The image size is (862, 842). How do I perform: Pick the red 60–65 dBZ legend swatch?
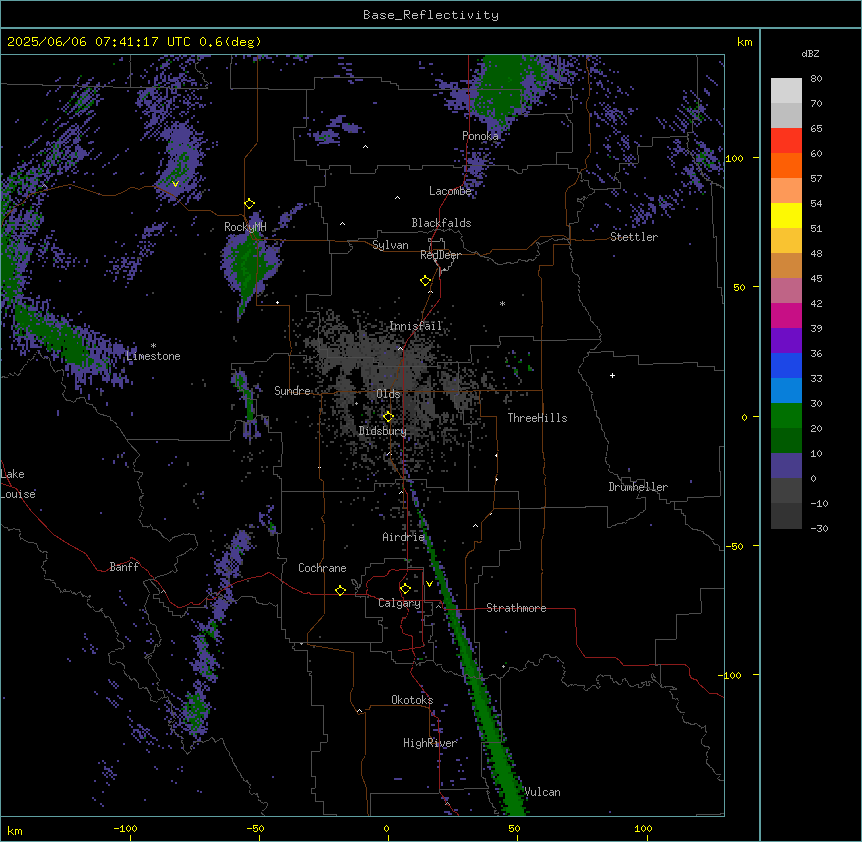tap(786, 140)
